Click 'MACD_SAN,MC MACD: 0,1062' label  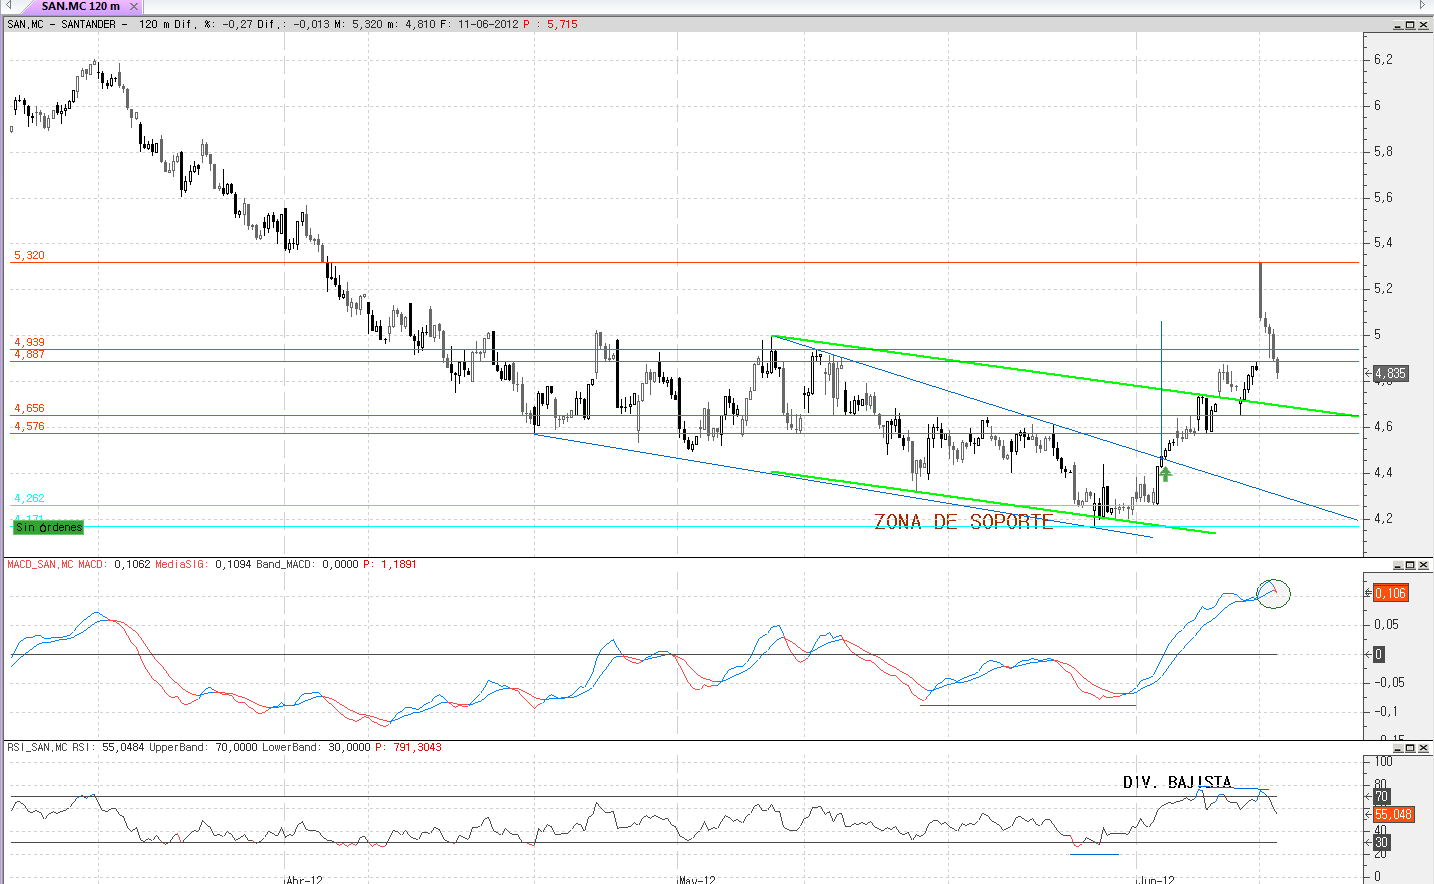pyautogui.click(x=79, y=564)
